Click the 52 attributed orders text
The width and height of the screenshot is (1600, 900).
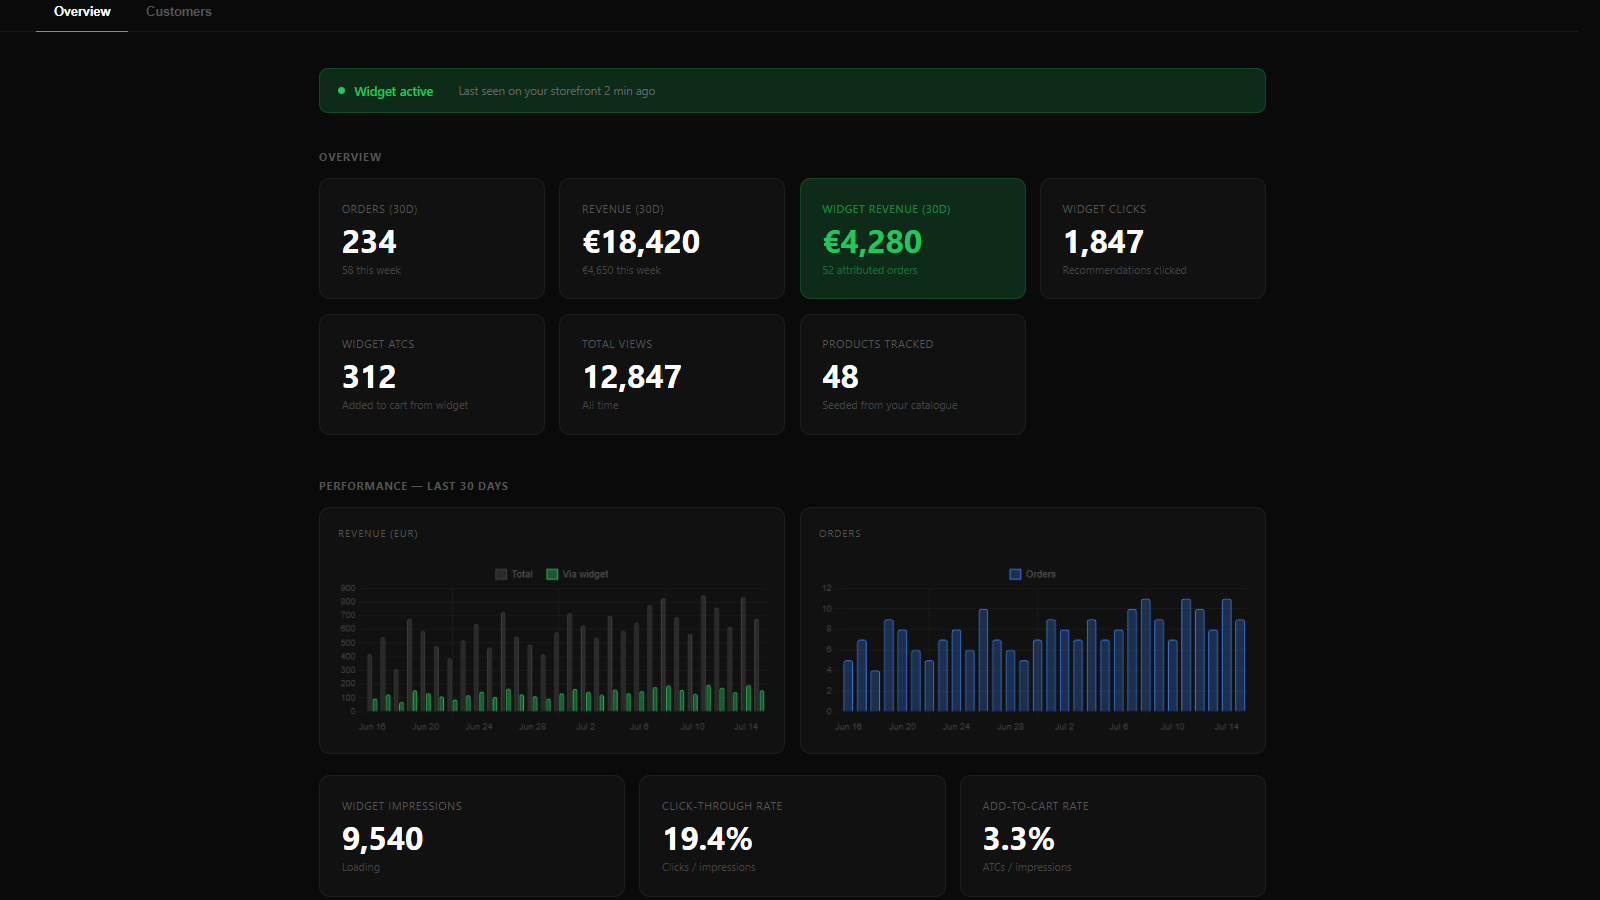click(870, 270)
